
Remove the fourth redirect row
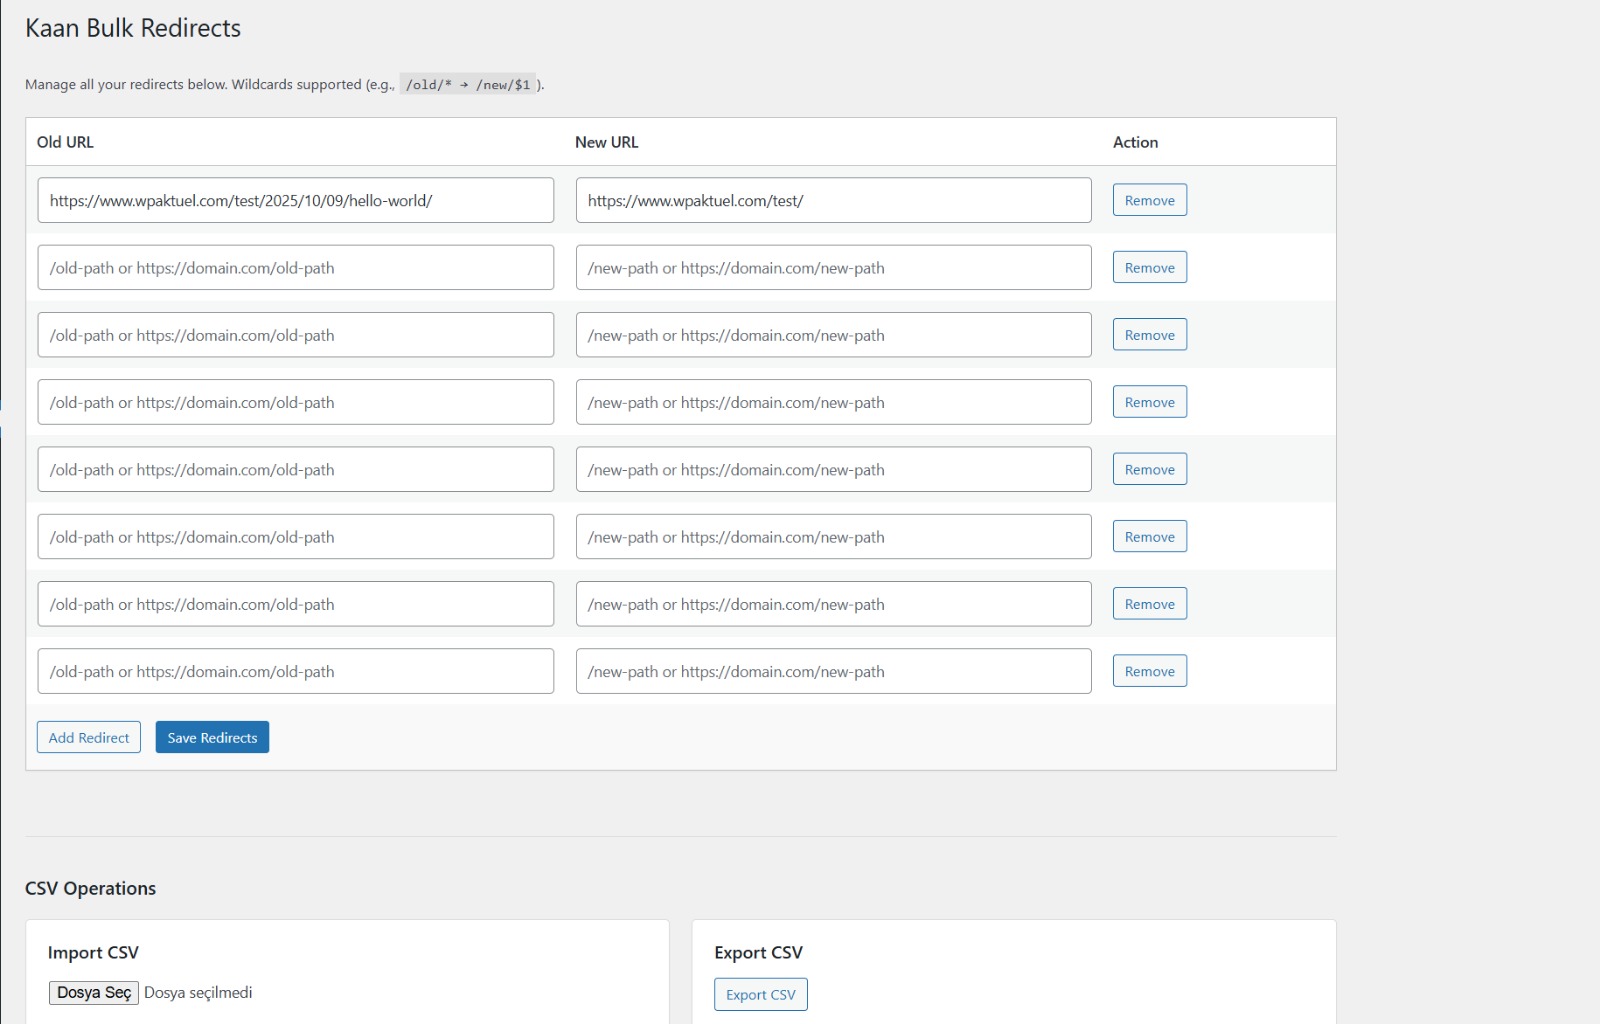[1149, 401]
